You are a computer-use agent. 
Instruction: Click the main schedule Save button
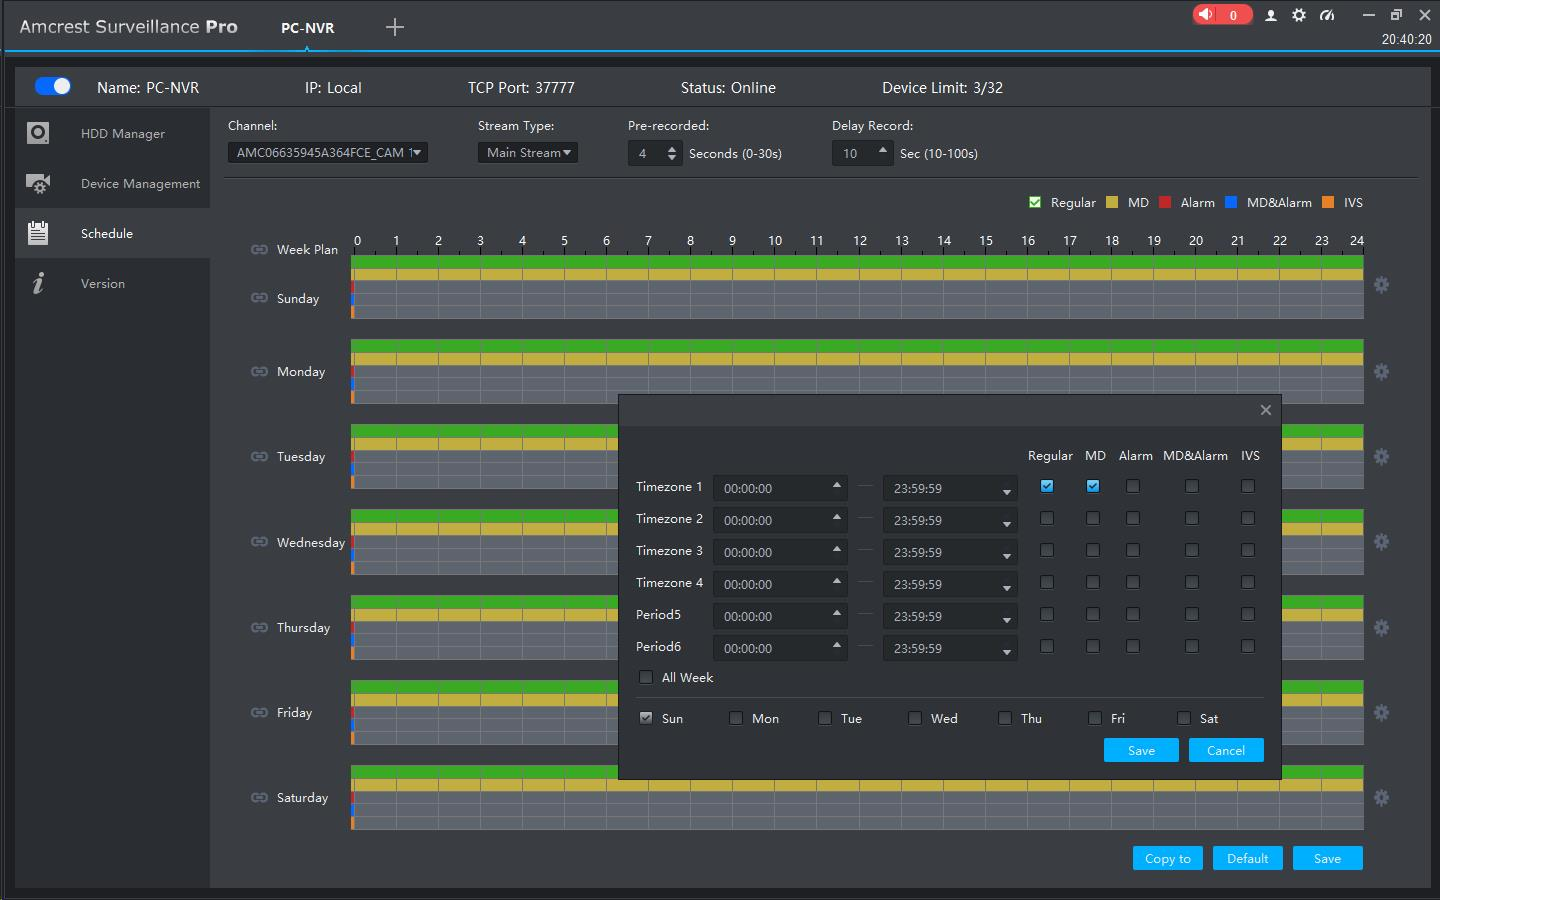(1328, 858)
